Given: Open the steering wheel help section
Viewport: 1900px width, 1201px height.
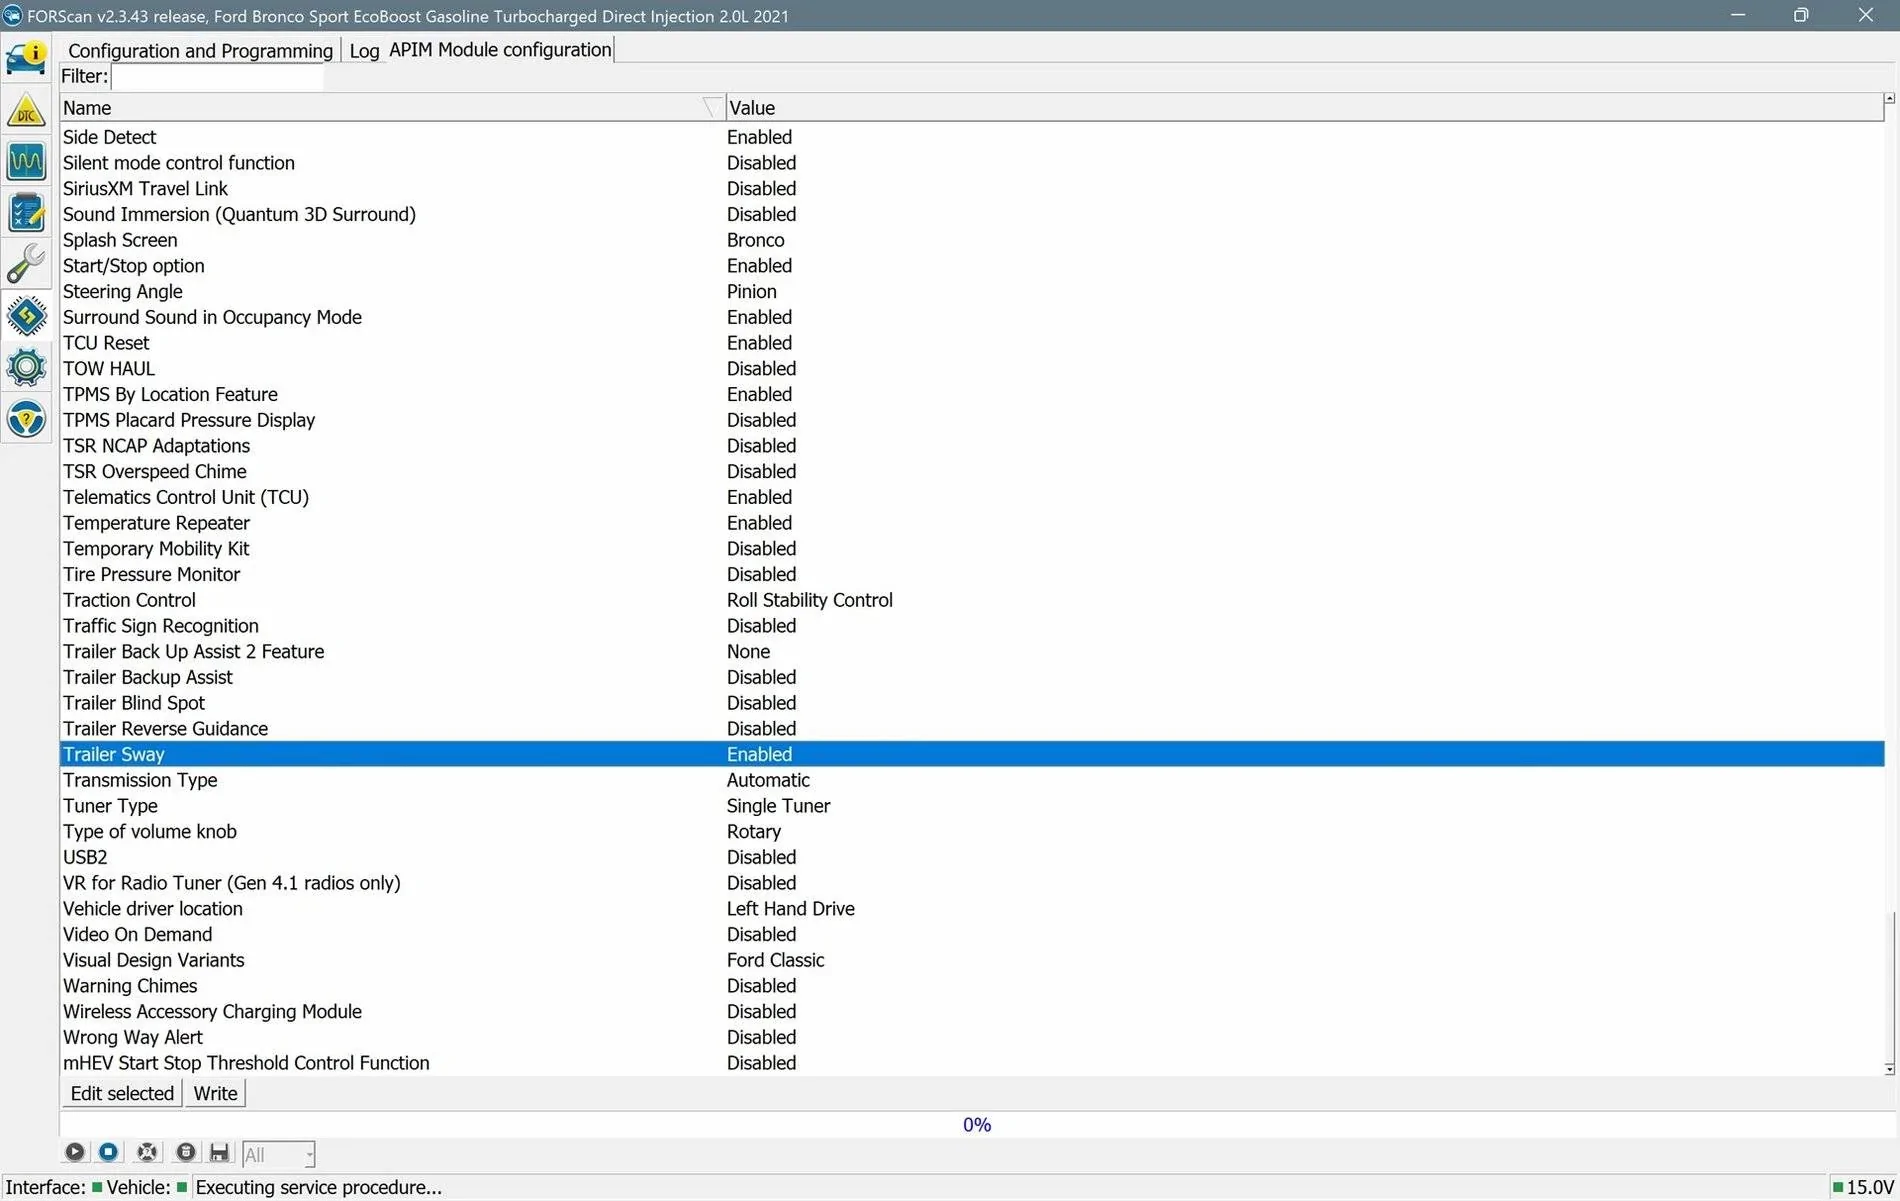Looking at the screenshot, I should point(26,419).
